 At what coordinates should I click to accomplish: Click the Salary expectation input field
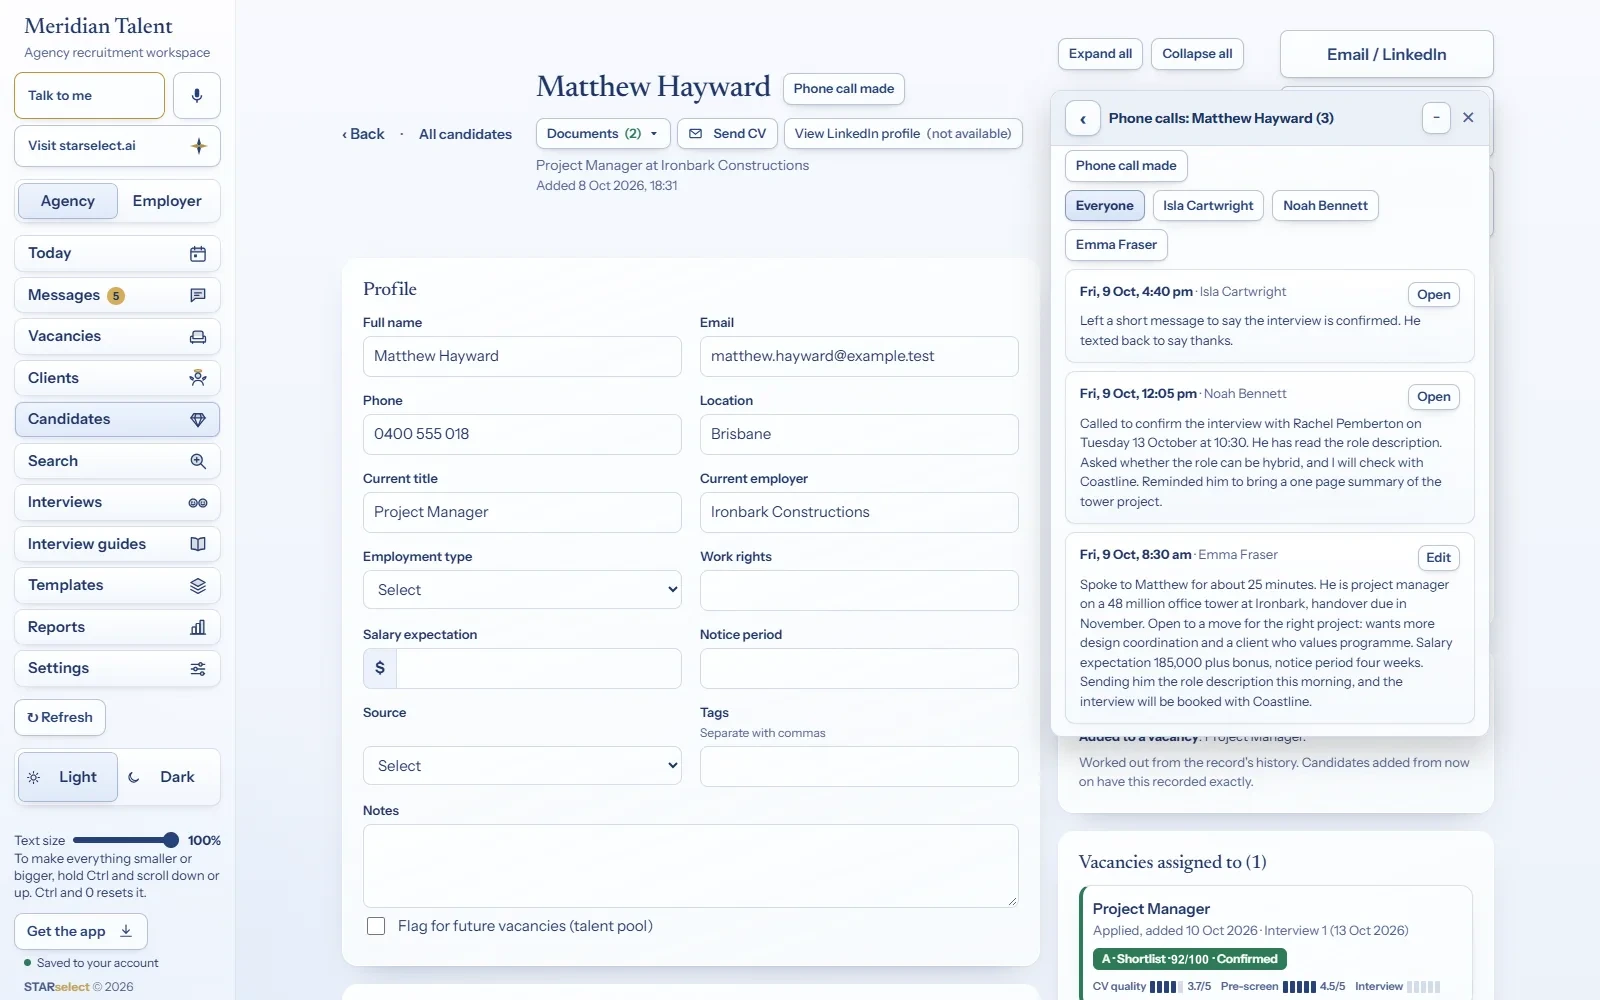coord(539,668)
